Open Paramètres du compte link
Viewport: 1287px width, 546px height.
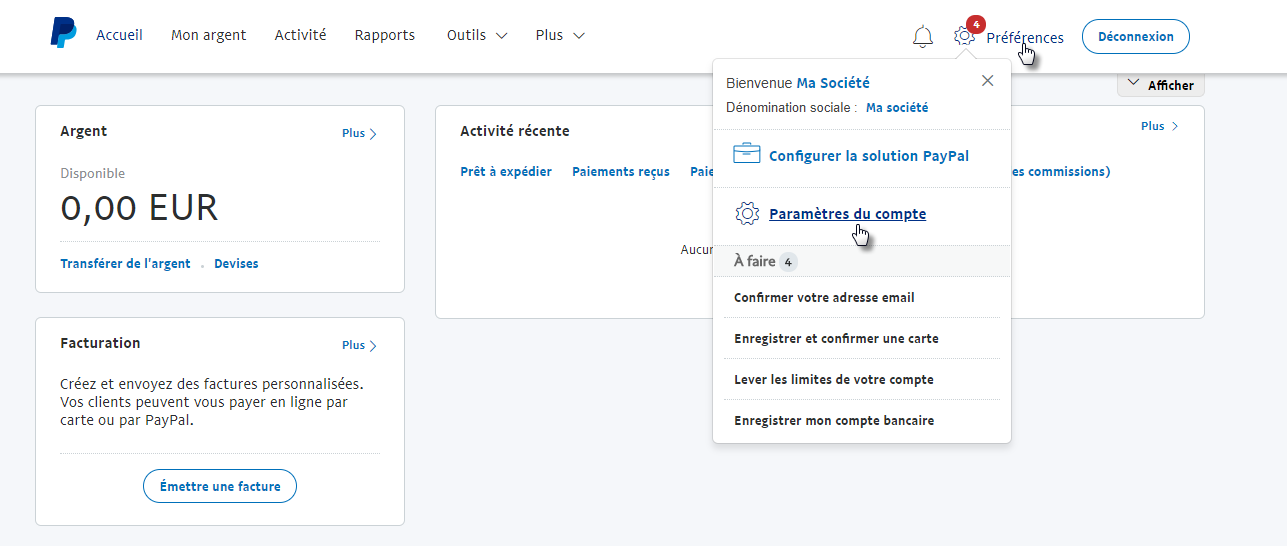pyautogui.click(x=847, y=214)
